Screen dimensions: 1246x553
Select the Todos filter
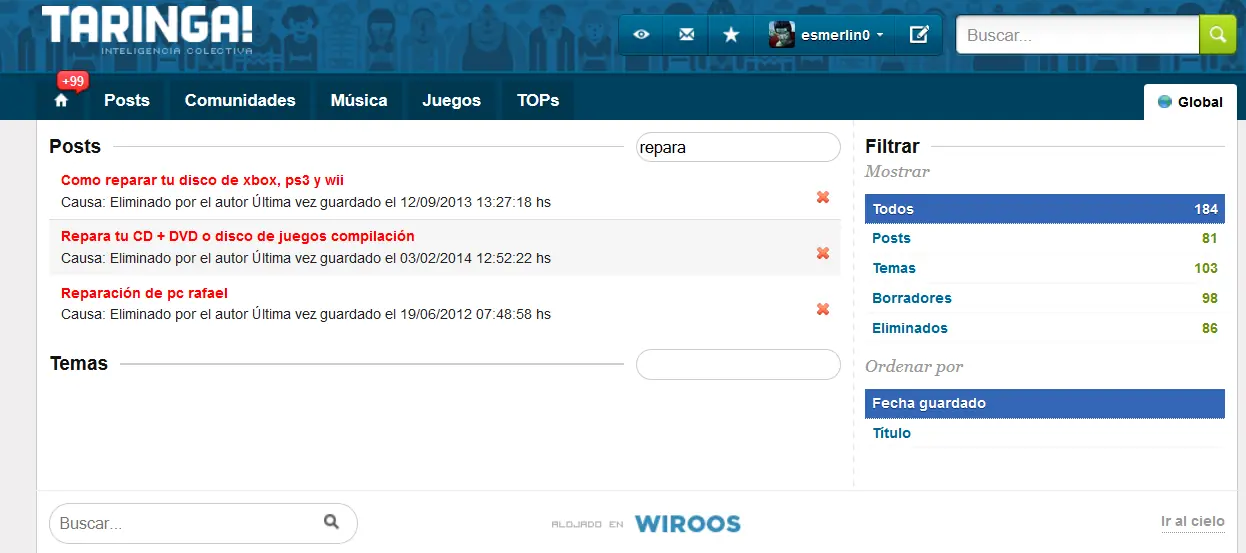[x=1045, y=209]
